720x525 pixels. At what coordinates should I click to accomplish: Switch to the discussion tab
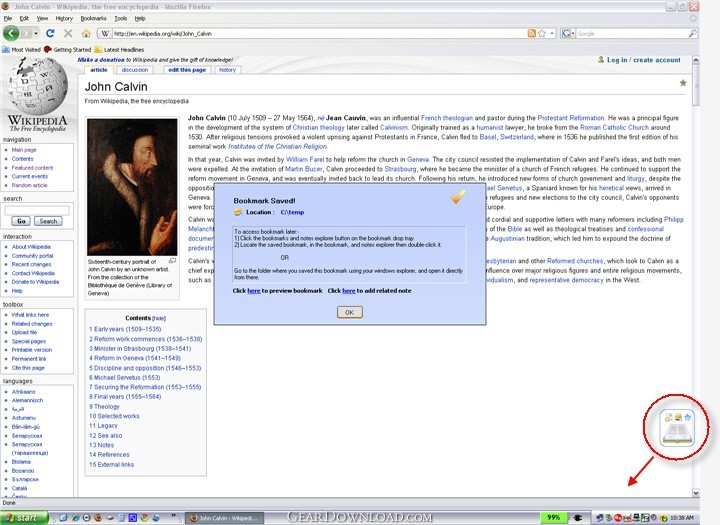135,70
